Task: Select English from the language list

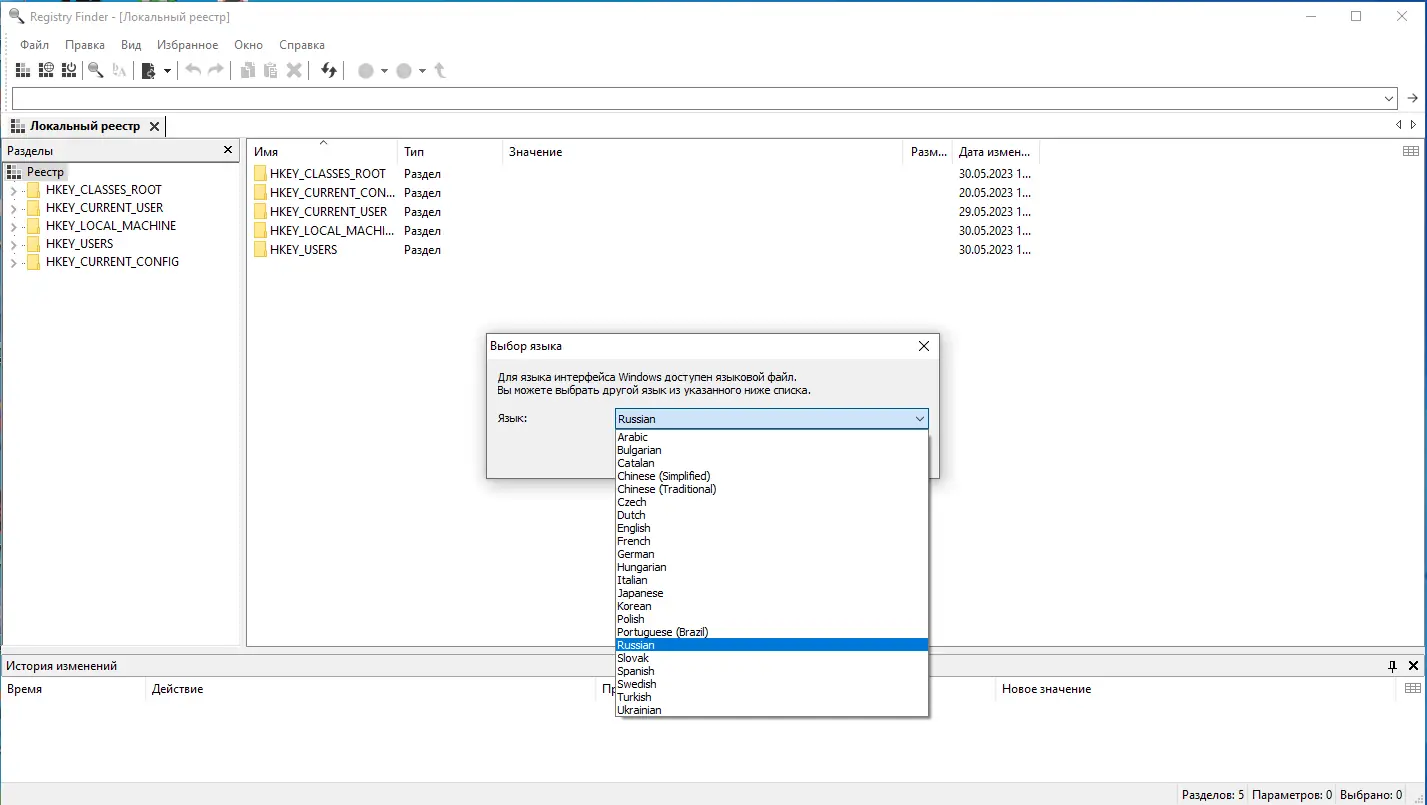Action: 634,528
